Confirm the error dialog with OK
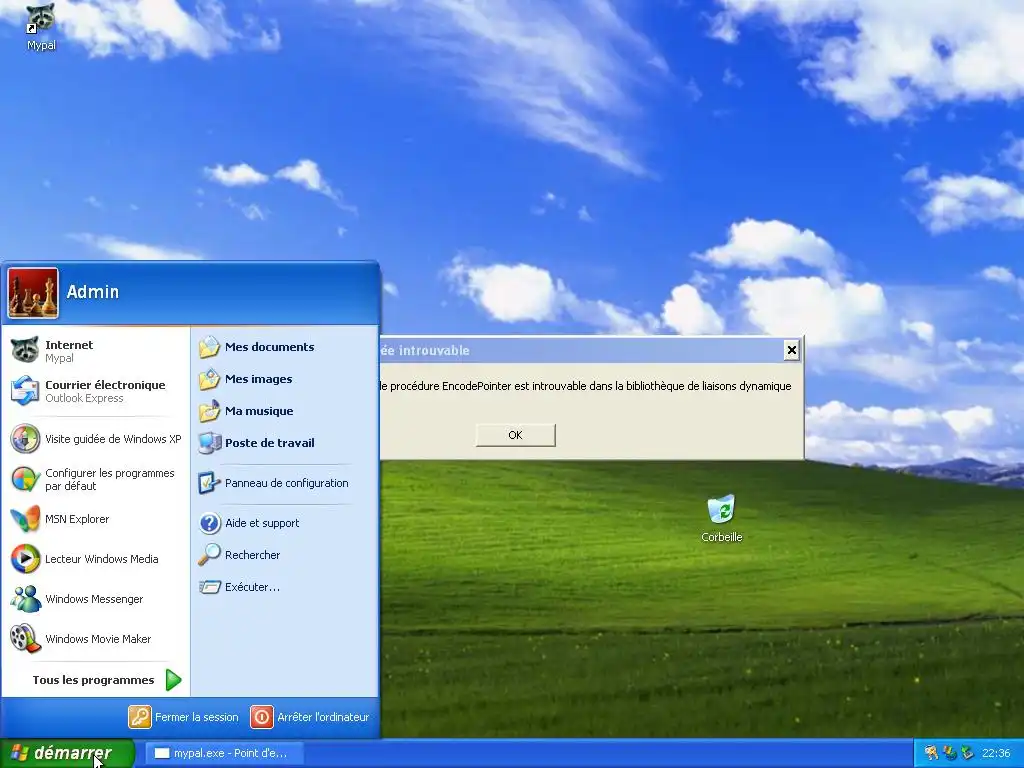 click(515, 435)
